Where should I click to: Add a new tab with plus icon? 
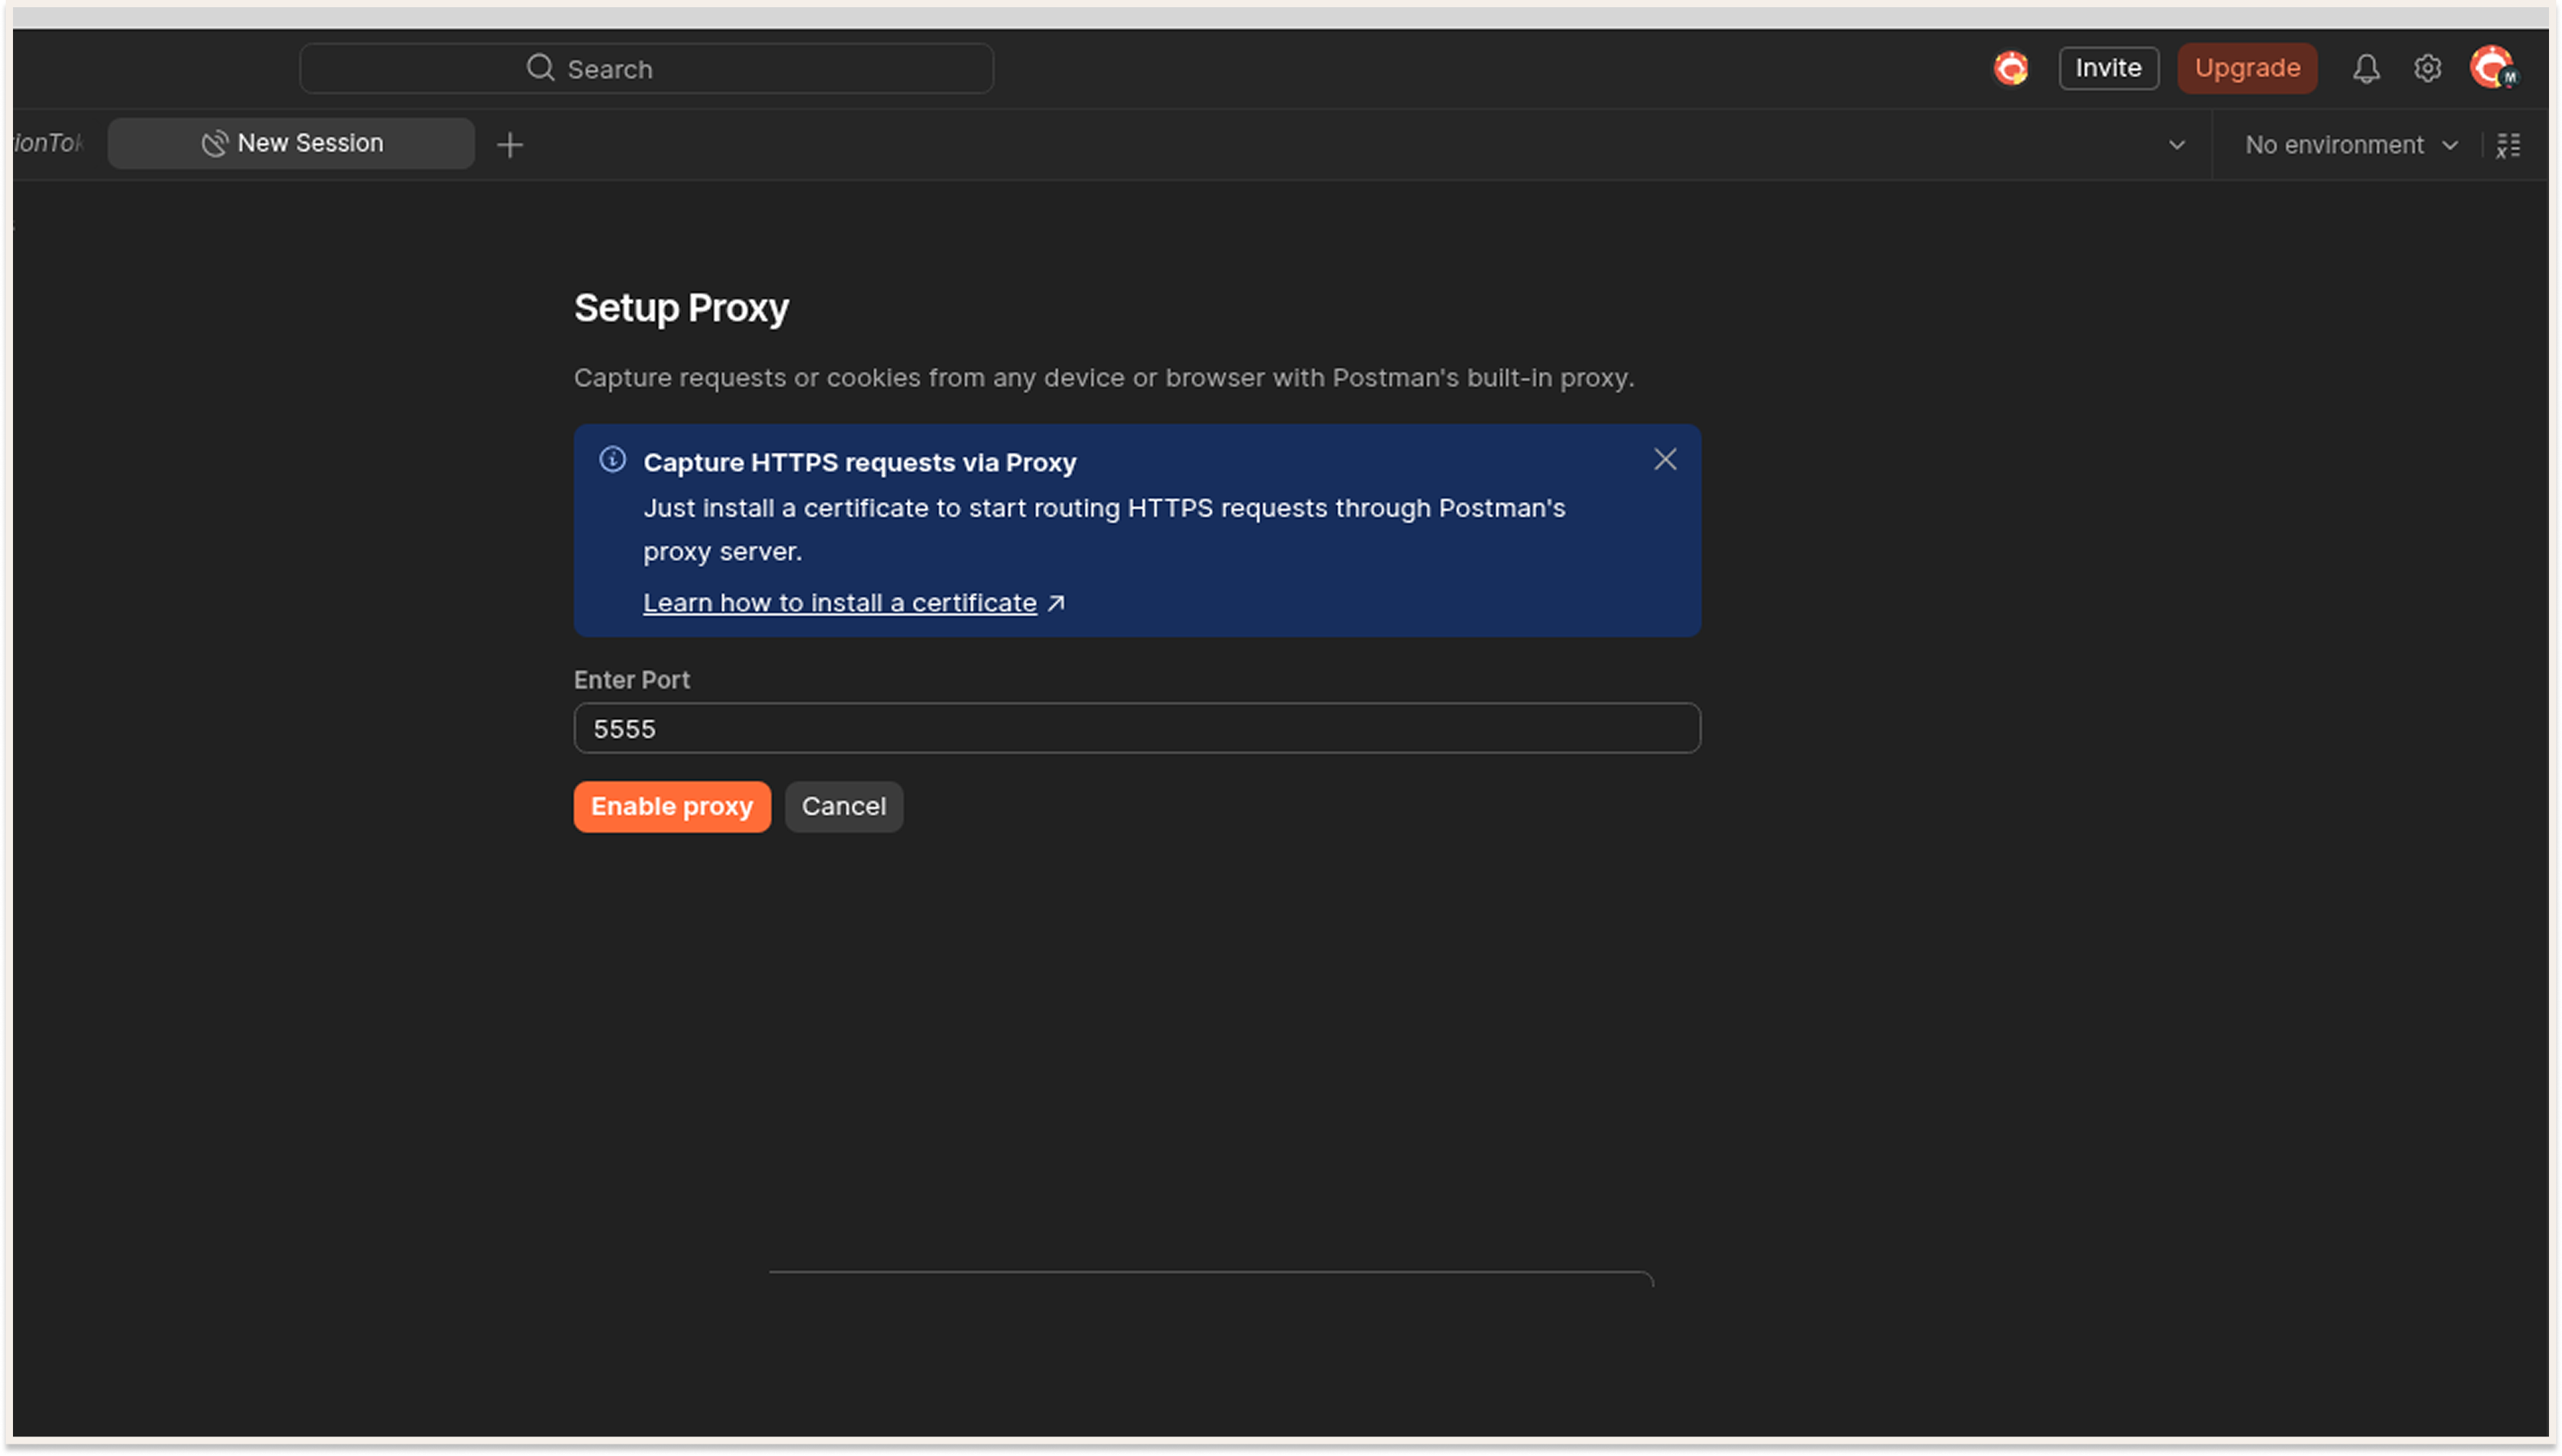pos(510,145)
